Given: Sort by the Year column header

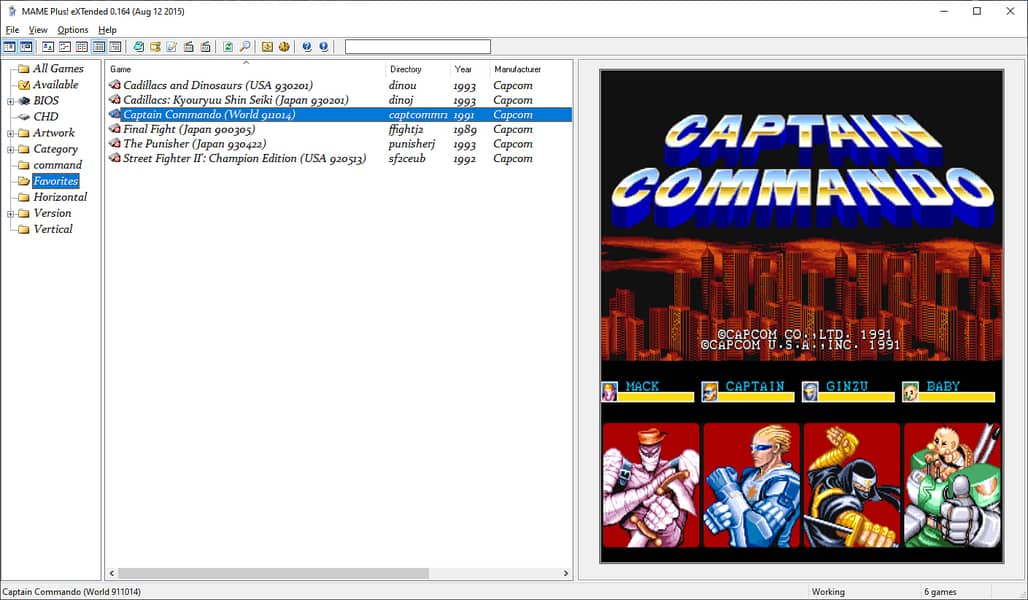Looking at the screenshot, I should [470, 69].
